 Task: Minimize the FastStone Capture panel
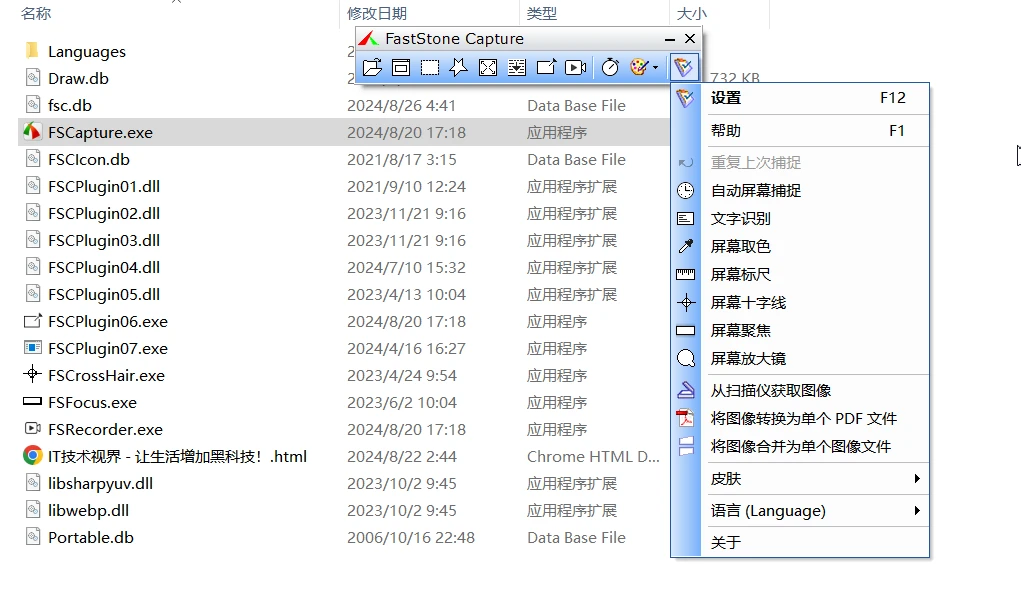tap(669, 39)
